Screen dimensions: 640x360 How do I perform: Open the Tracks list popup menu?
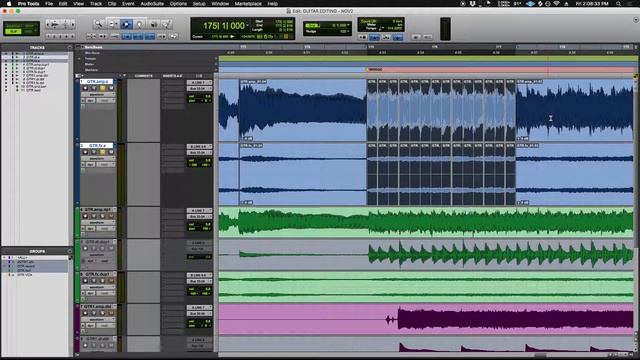pyautogui.click(x=69, y=47)
